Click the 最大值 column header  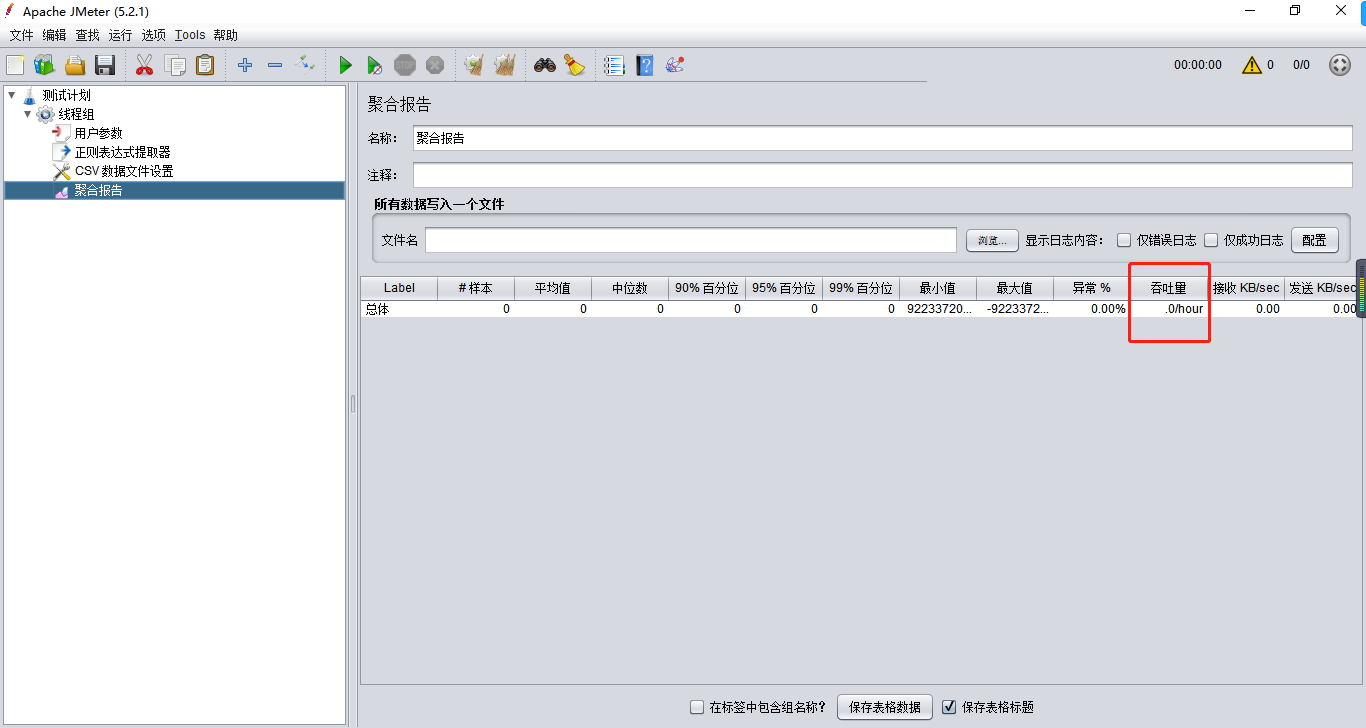point(1015,288)
